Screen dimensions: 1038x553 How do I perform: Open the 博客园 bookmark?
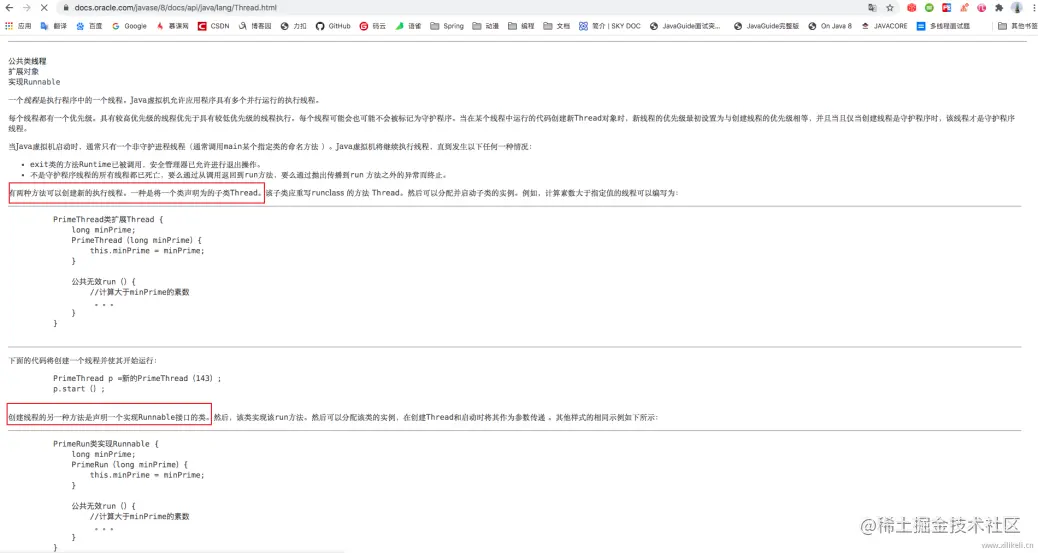coord(255,26)
